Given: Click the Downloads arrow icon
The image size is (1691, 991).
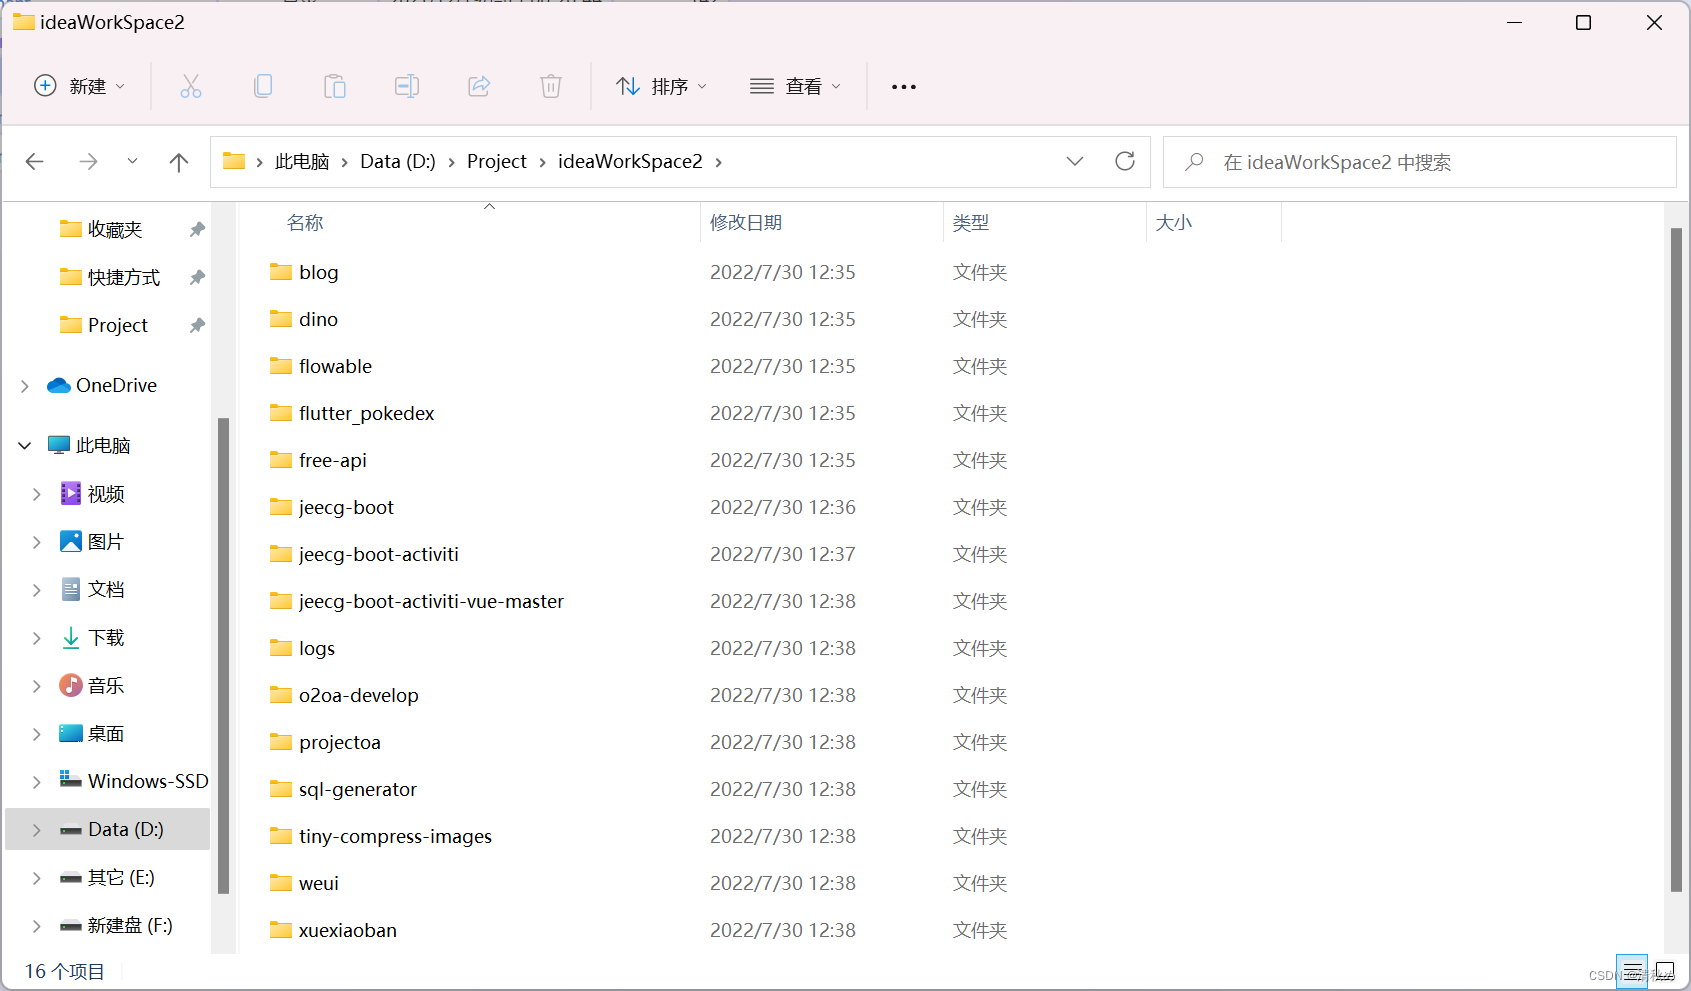Looking at the screenshot, I should (71, 637).
